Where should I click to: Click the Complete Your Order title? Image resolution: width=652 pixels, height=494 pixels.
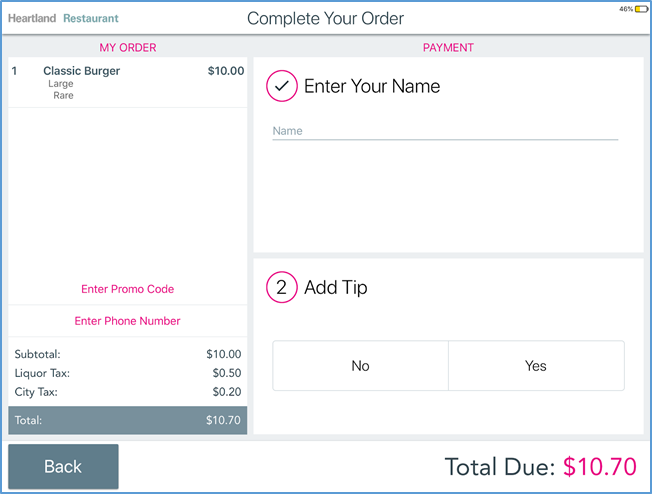tap(325, 18)
